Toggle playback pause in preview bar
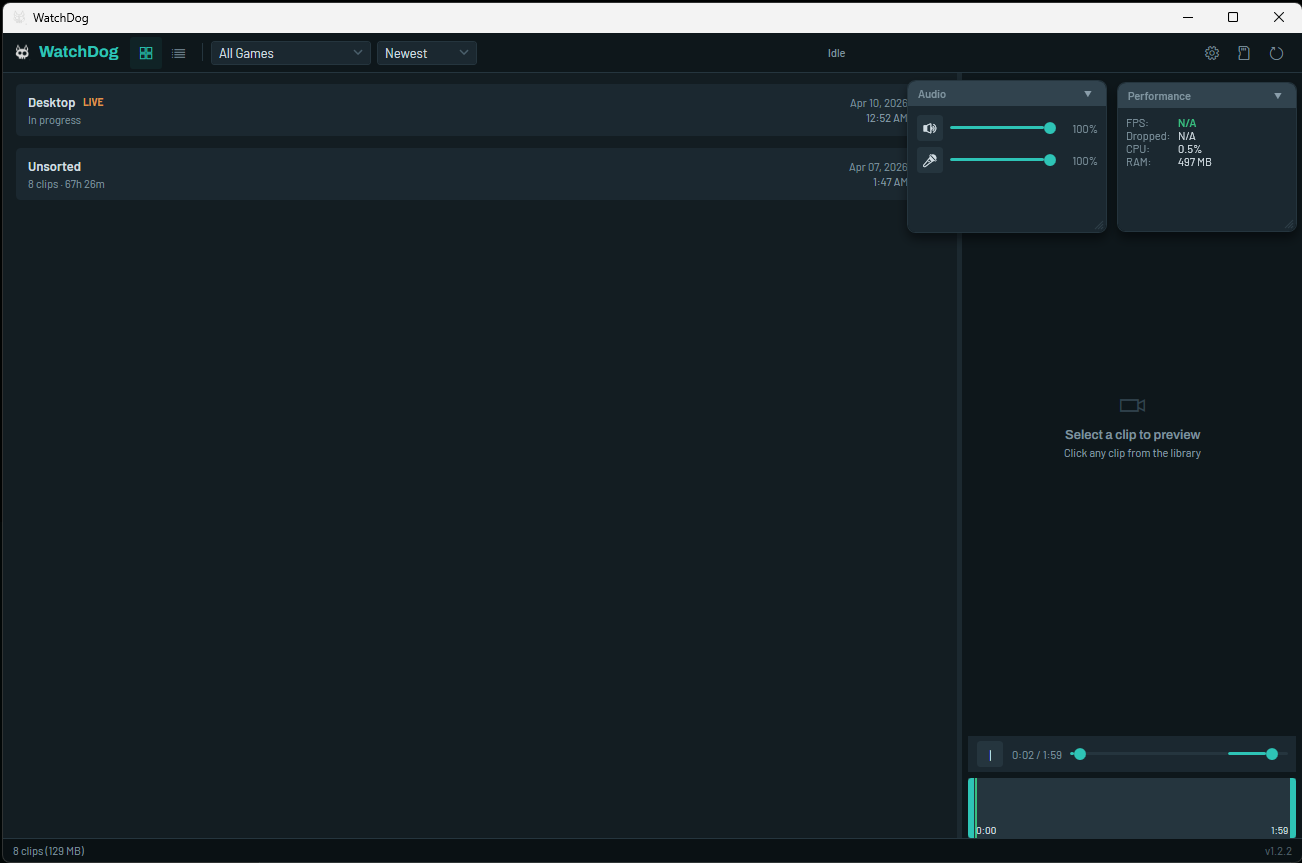 (x=988, y=754)
